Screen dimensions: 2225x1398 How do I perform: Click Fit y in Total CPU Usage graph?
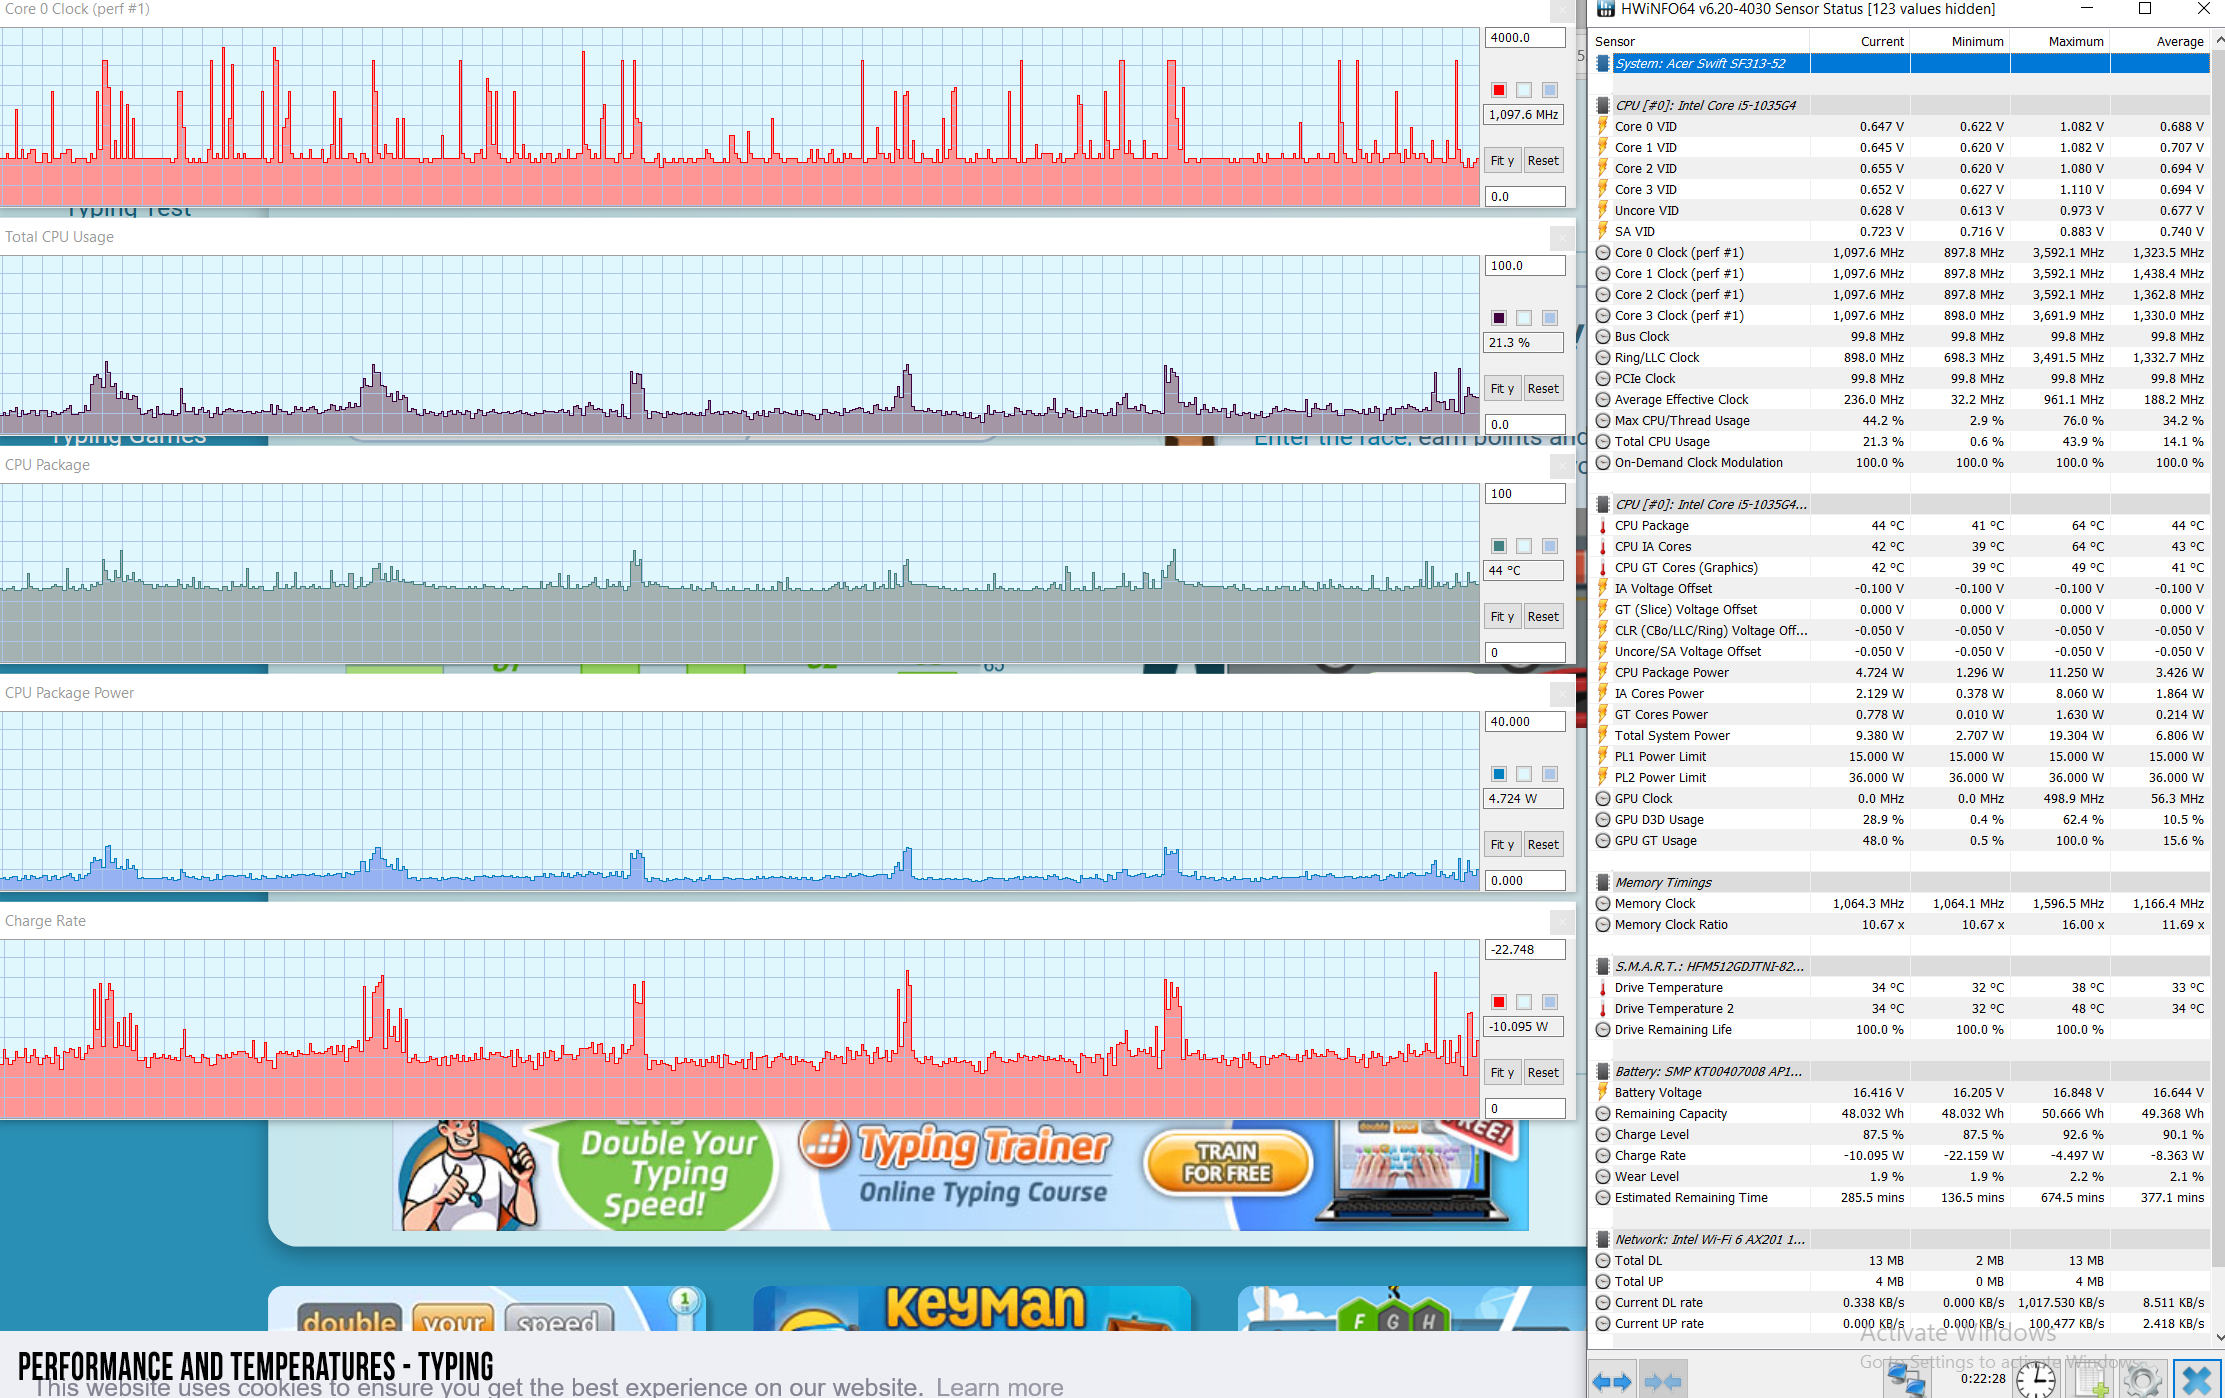[x=1502, y=388]
